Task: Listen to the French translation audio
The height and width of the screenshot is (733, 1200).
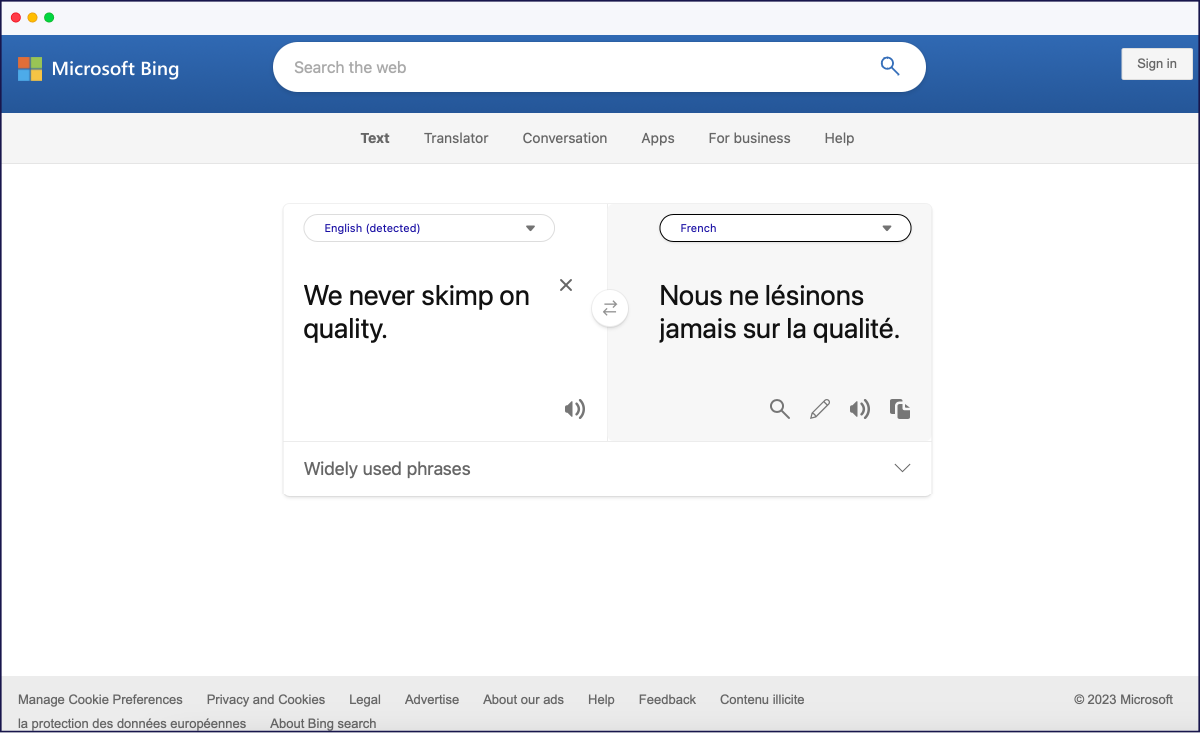Action: coord(859,409)
